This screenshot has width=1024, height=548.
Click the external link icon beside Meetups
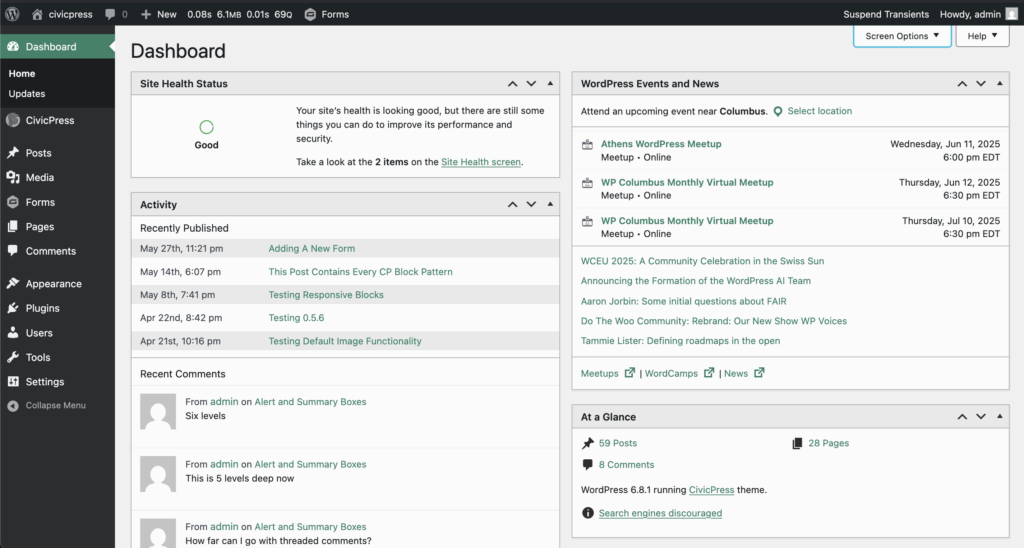(x=630, y=372)
